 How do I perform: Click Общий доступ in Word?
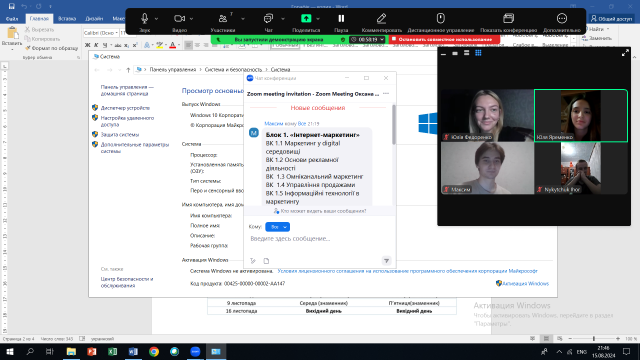point(611,18)
